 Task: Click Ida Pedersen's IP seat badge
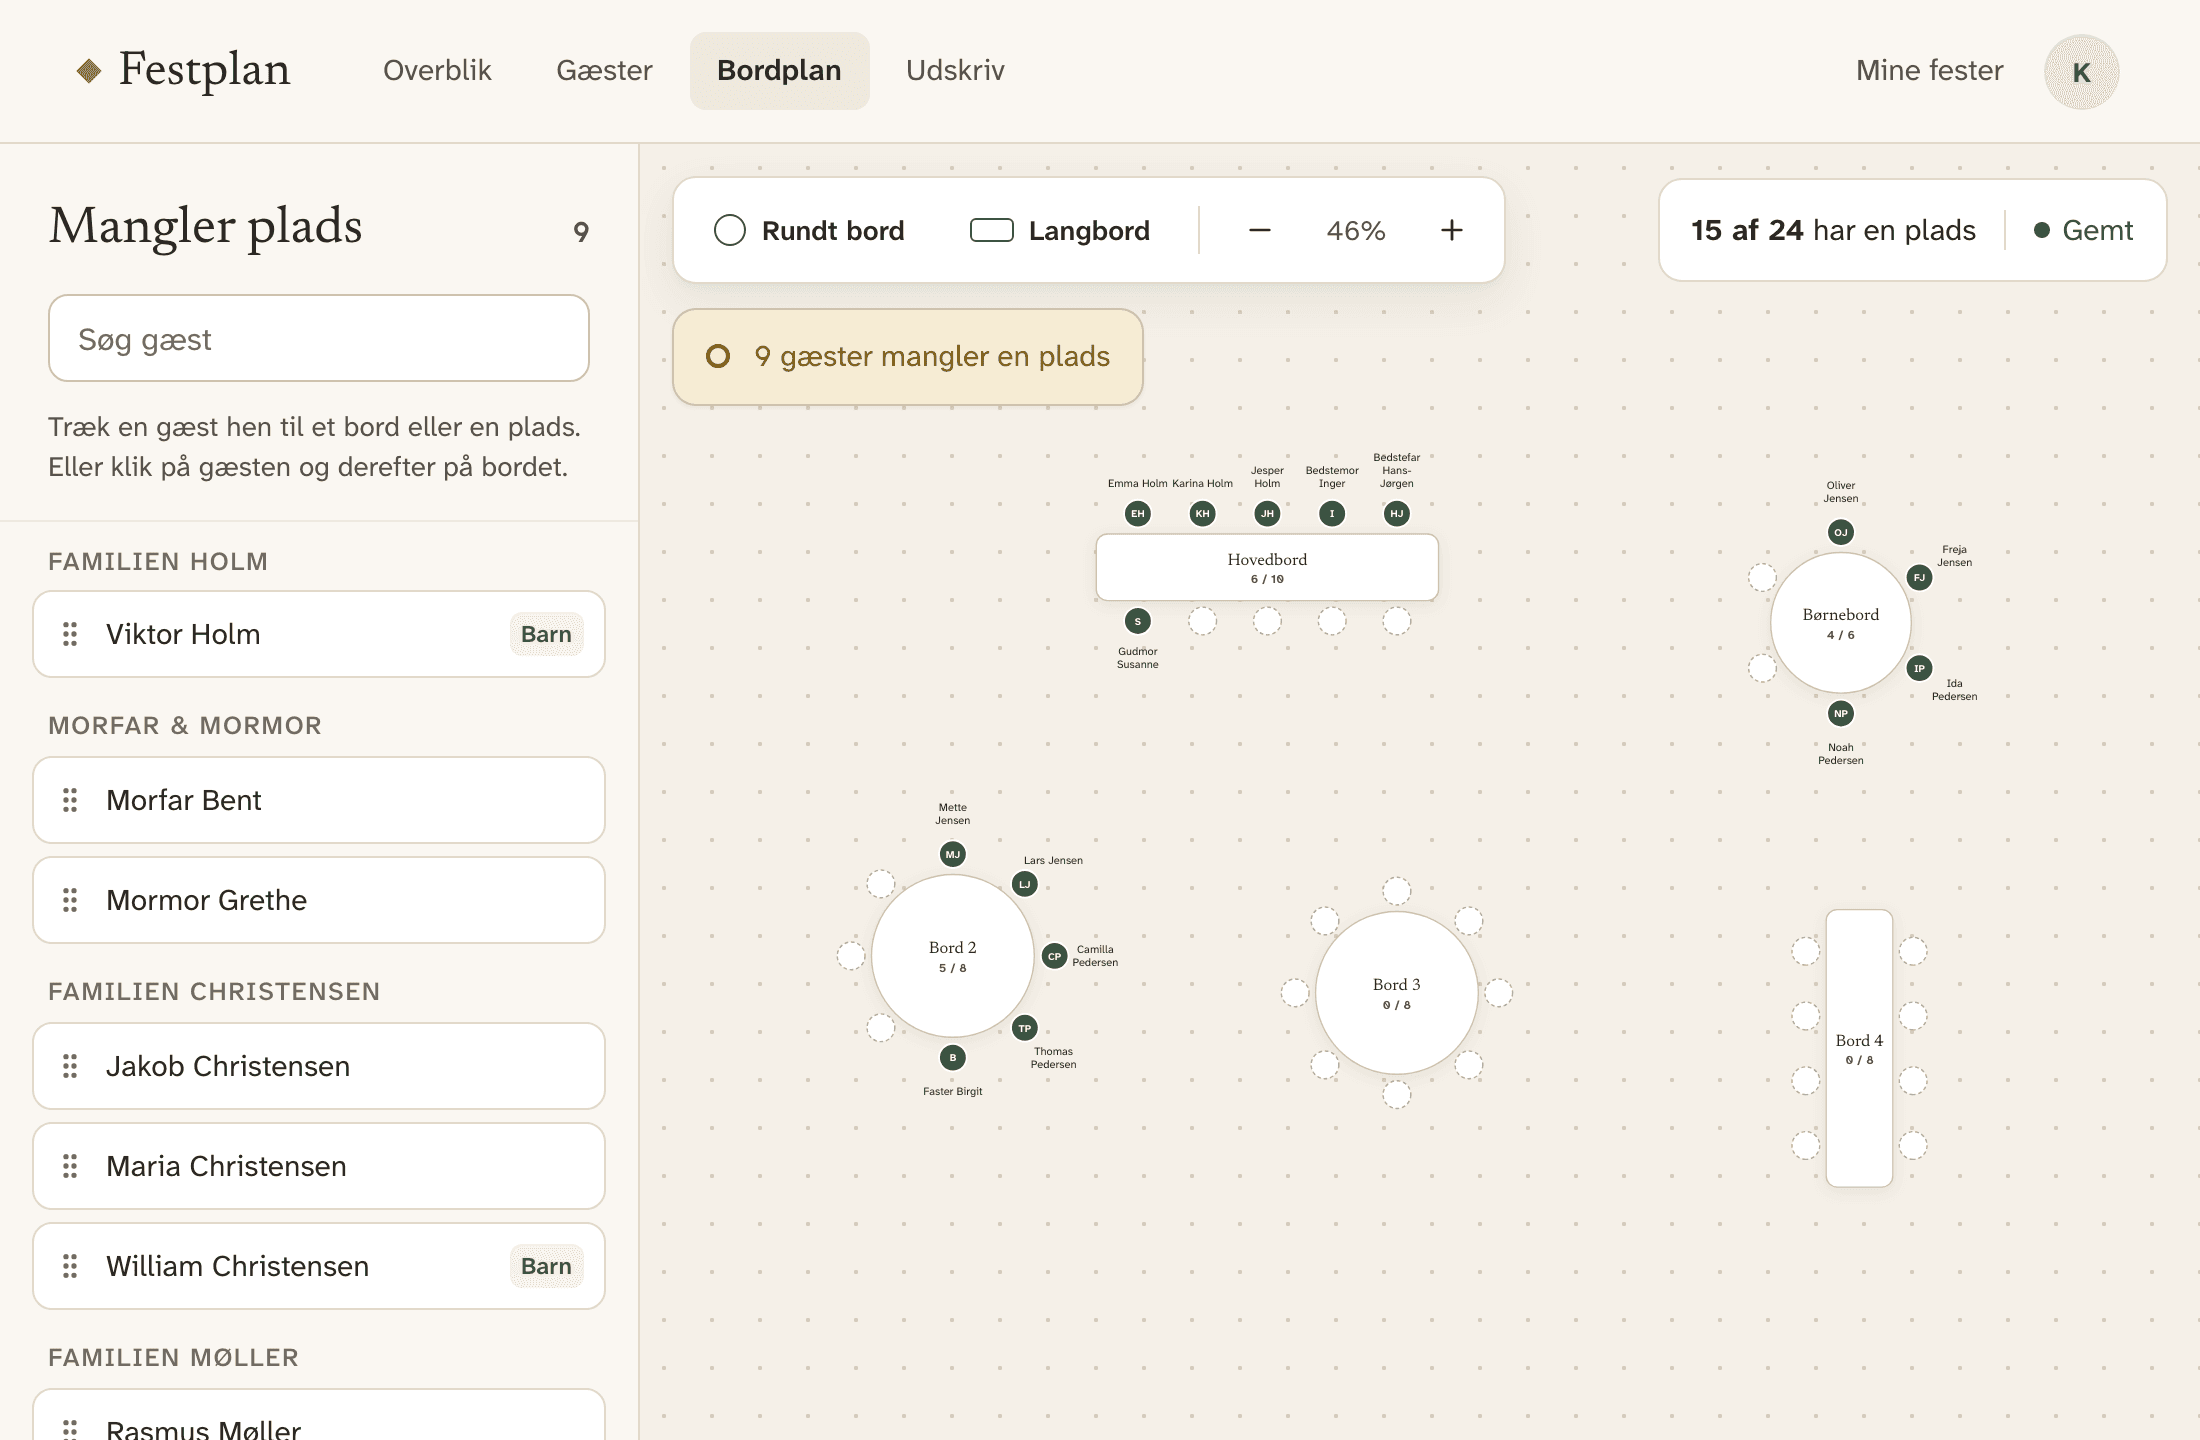tap(1918, 668)
